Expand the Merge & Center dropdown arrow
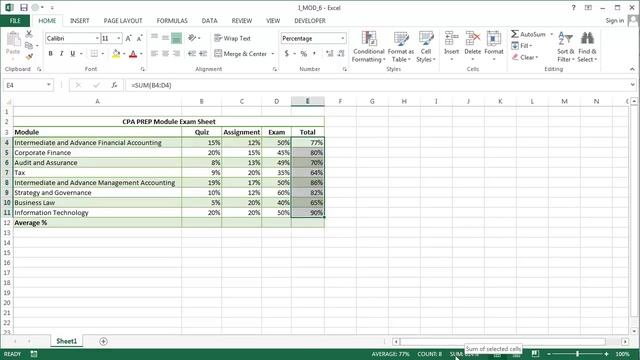This screenshot has height=360, width=640. pos(273,53)
